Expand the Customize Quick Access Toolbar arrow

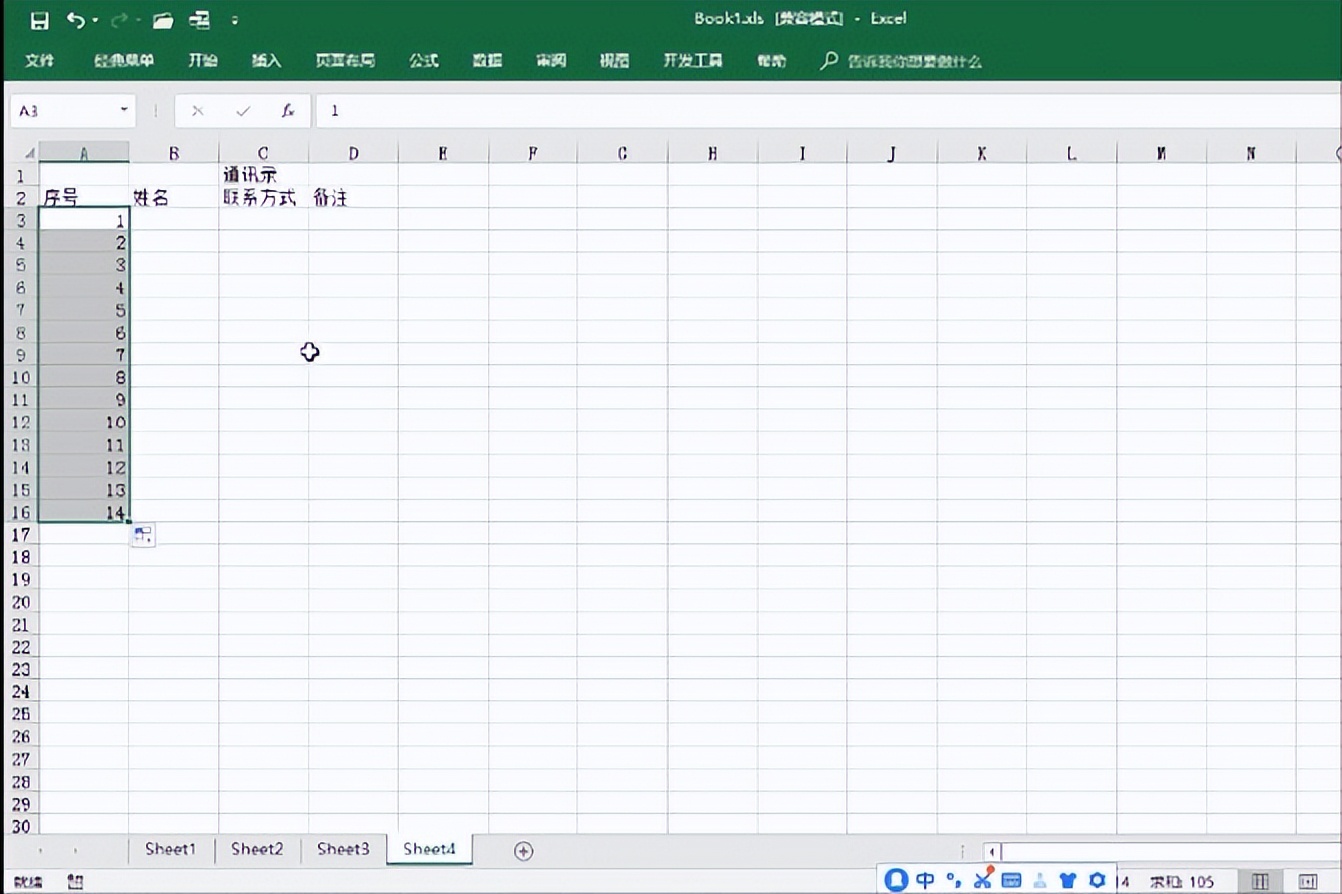click(x=235, y=20)
